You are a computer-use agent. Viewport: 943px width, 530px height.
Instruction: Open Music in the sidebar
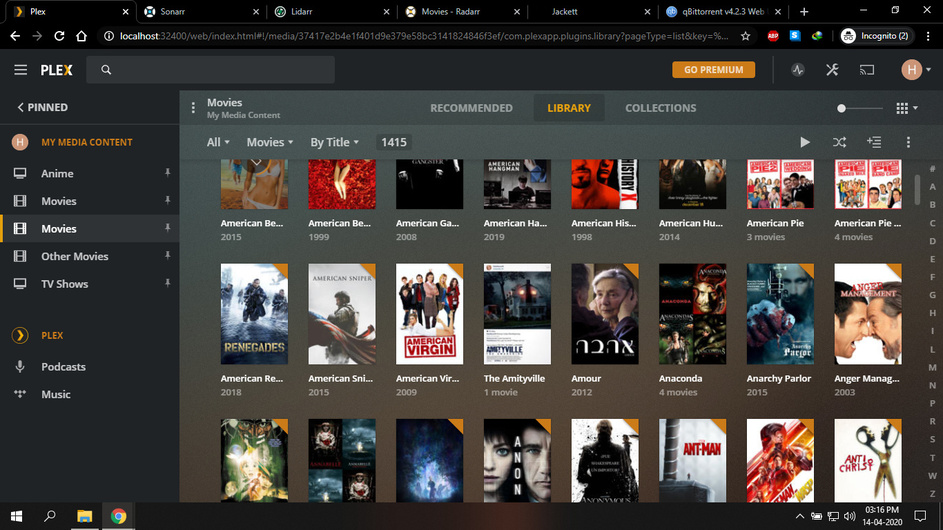click(x=56, y=395)
